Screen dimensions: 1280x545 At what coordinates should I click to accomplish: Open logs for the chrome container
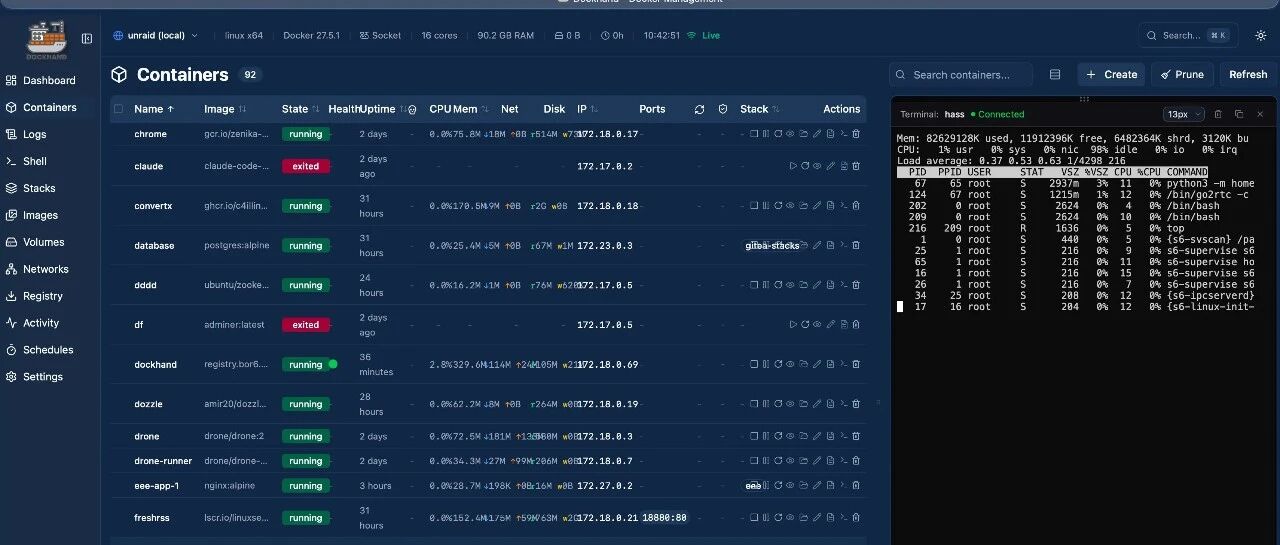click(x=830, y=133)
